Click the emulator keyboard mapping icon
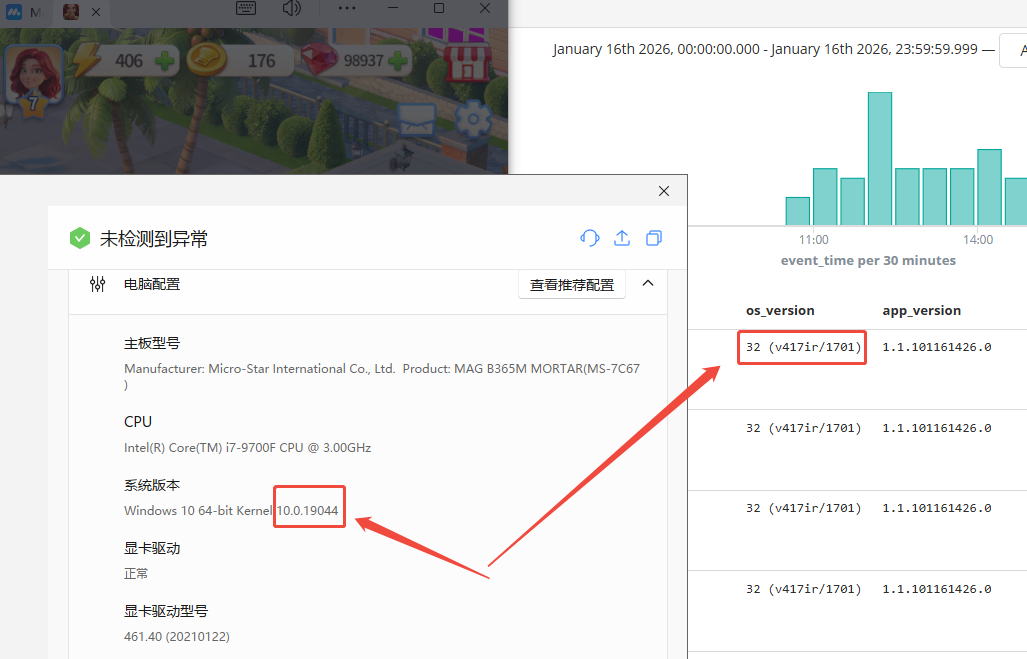The width and height of the screenshot is (1027, 659). 247,9
